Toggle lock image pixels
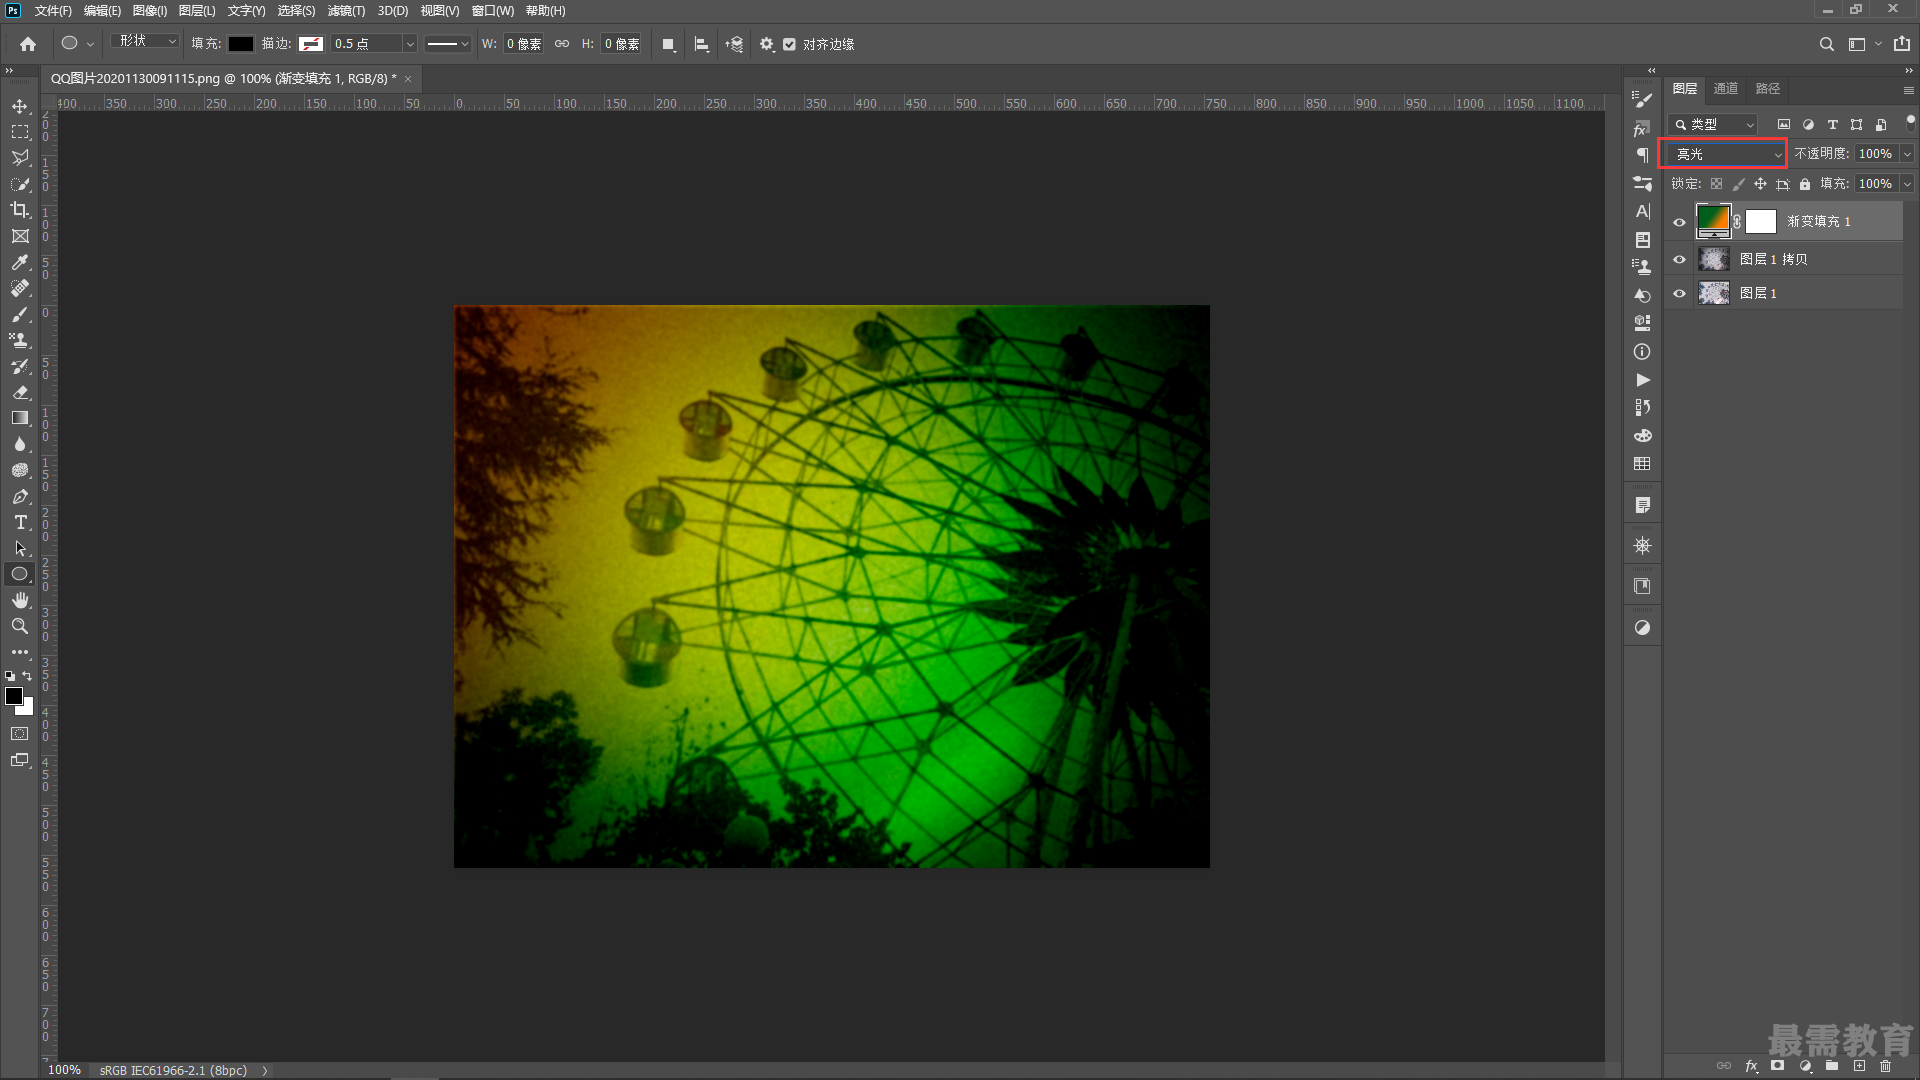 (x=1738, y=184)
